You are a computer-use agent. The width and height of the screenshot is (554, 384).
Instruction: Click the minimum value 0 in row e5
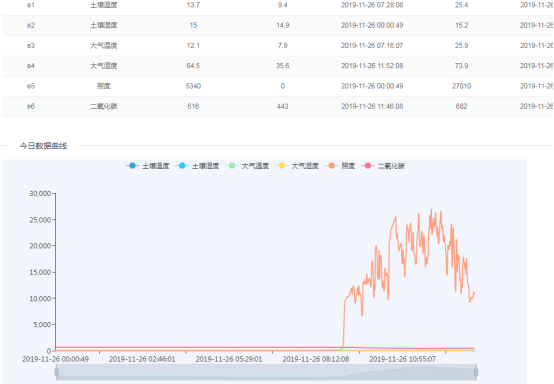pos(283,86)
